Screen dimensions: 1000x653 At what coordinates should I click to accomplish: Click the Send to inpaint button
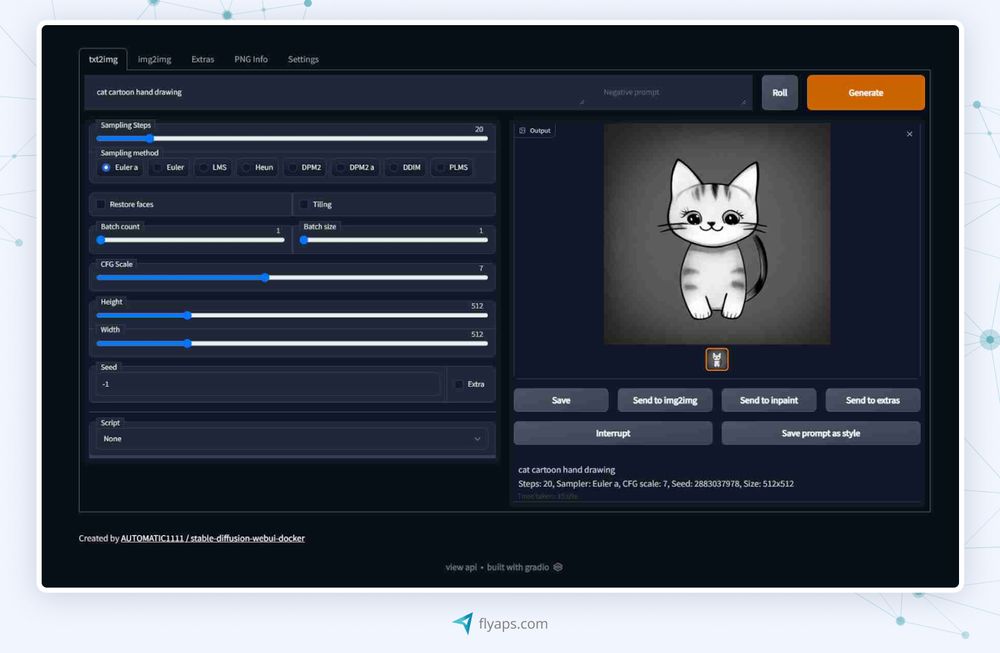pyautogui.click(x=768, y=400)
